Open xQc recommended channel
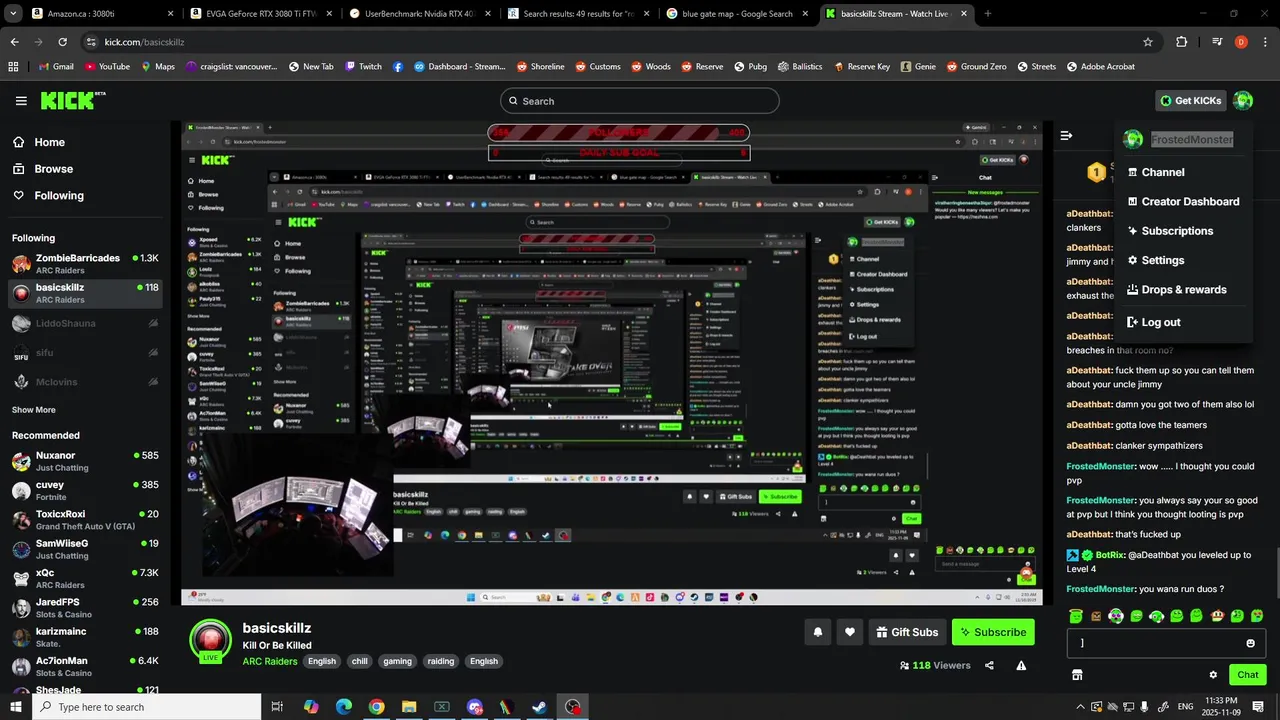Screen dimensions: 1280x720 tap(85, 579)
